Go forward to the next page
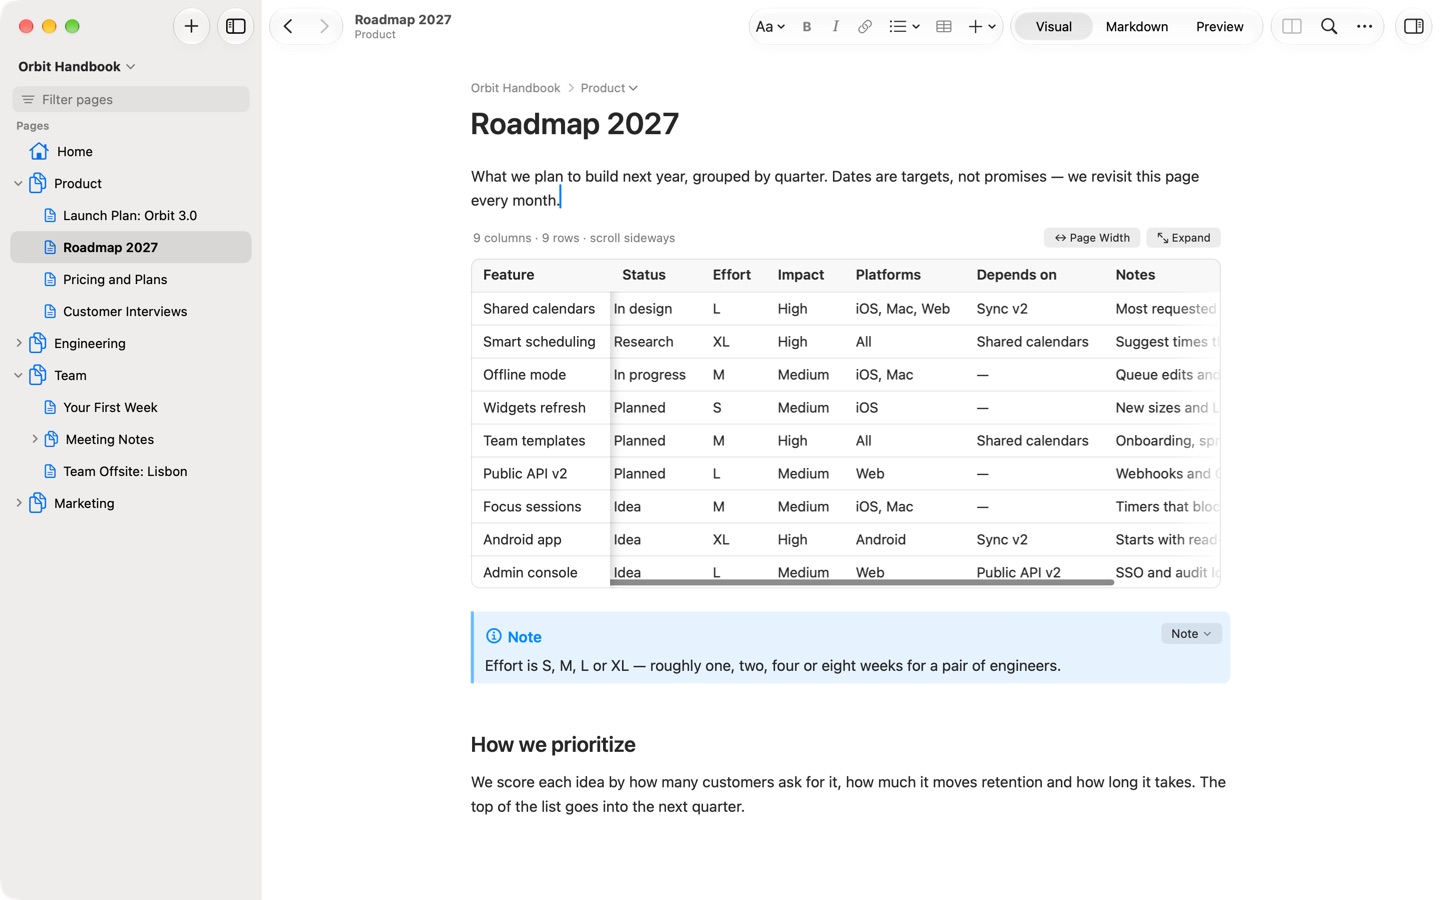The width and height of the screenshot is (1440, 900). pyautogui.click(x=324, y=26)
